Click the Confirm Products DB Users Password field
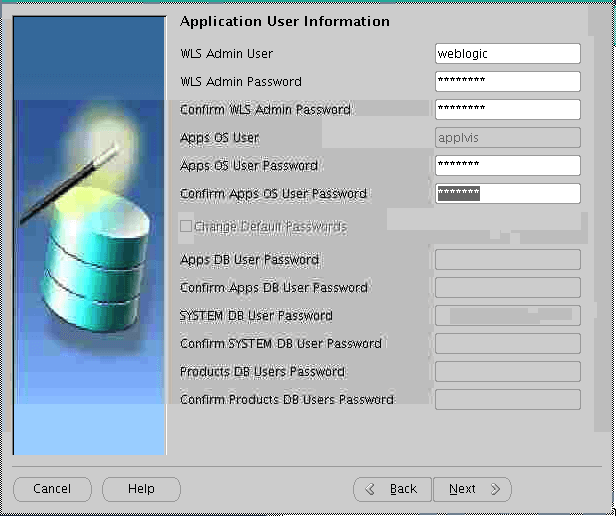 click(507, 400)
